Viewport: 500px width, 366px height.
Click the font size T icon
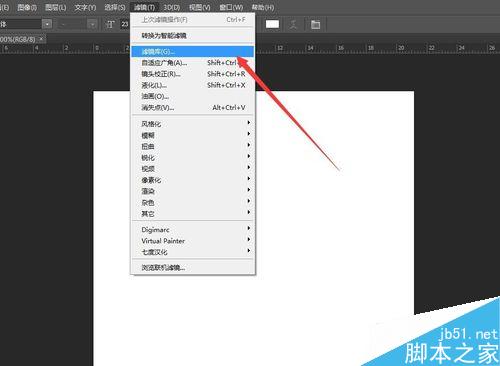tap(110, 24)
